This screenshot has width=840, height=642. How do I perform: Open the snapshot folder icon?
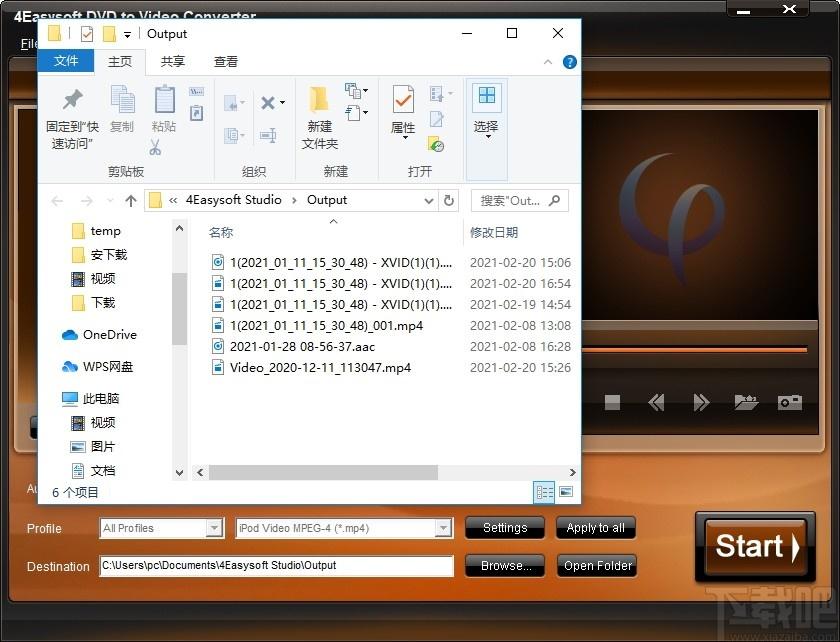click(746, 402)
